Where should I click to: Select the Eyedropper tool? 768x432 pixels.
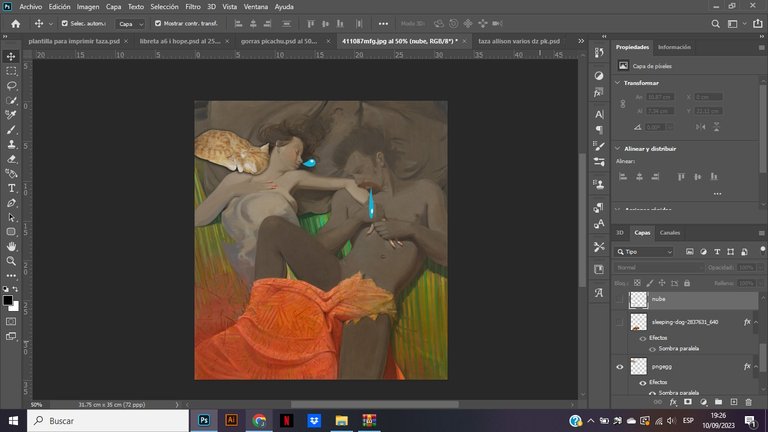coord(11,115)
